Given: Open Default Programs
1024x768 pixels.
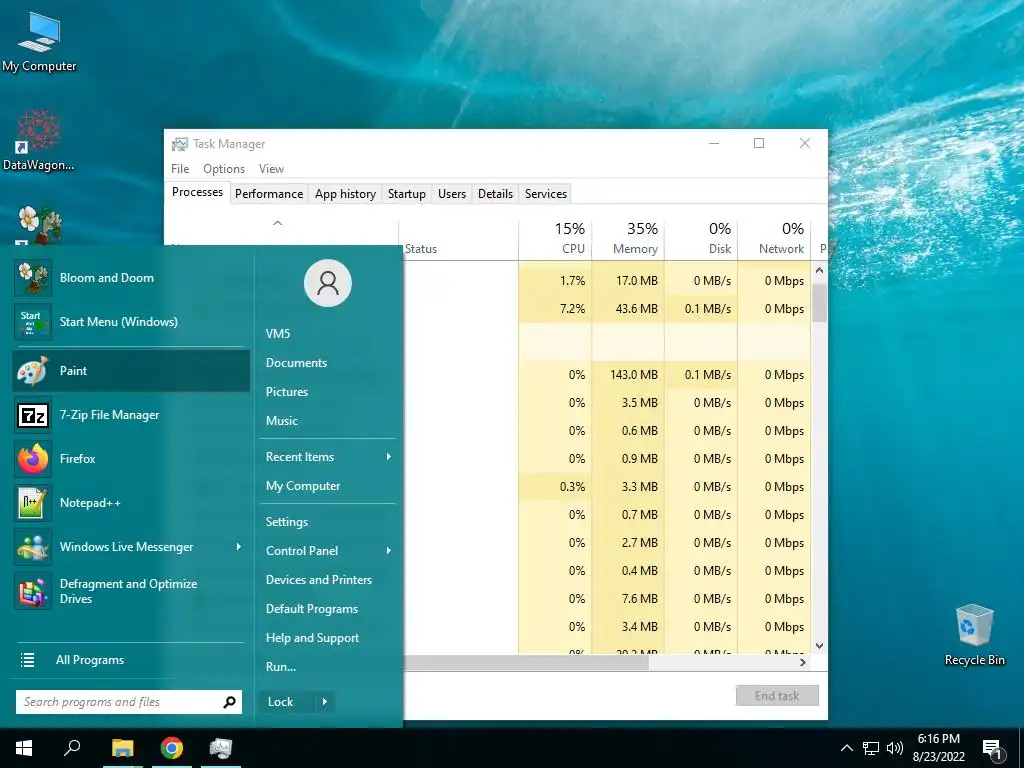Looking at the screenshot, I should tap(312, 609).
